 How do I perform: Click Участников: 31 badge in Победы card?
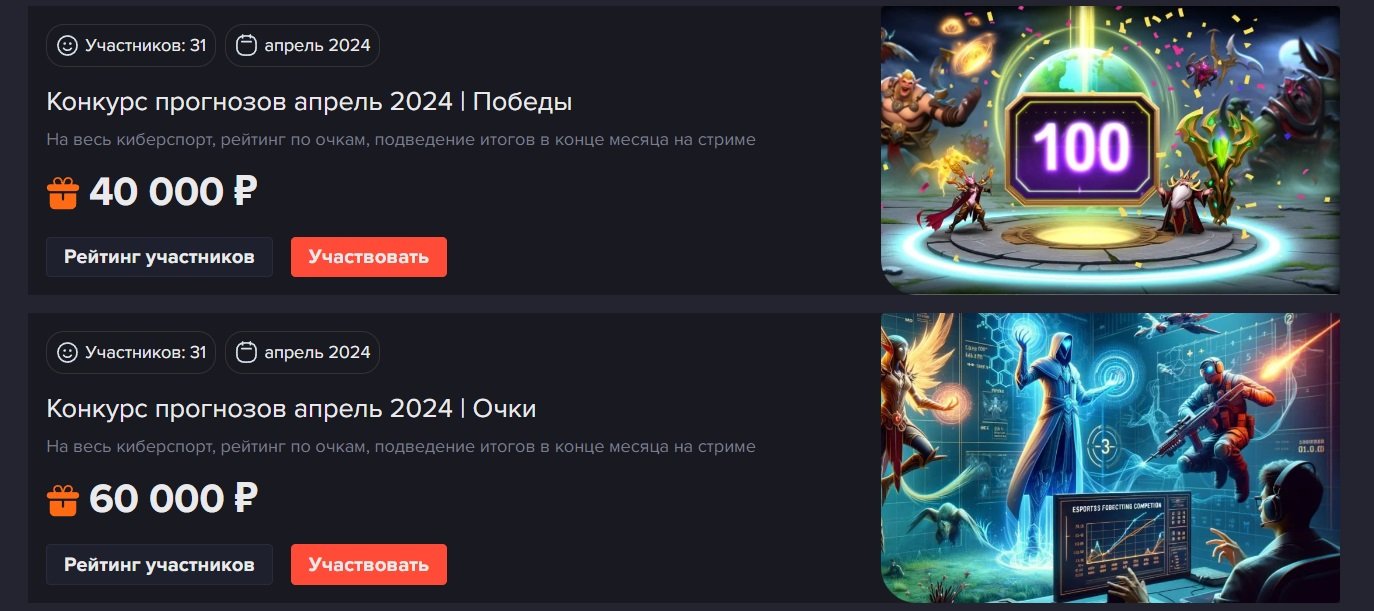coord(131,45)
